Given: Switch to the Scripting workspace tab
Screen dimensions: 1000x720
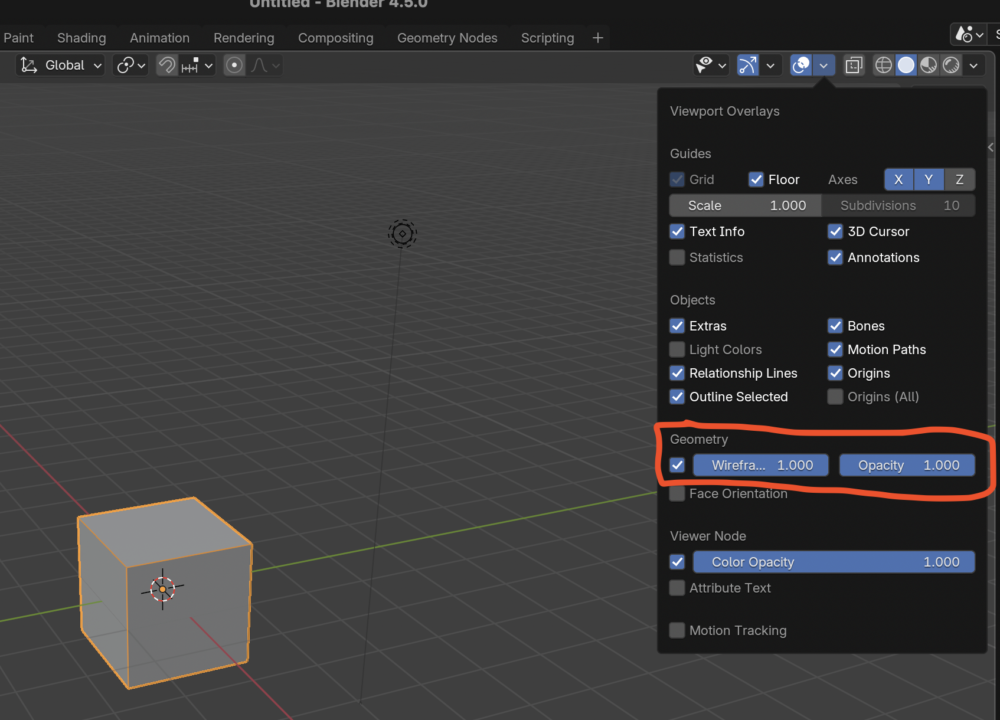Looking at the screenshot, I should pyautogui.click(x=547, y=38).
